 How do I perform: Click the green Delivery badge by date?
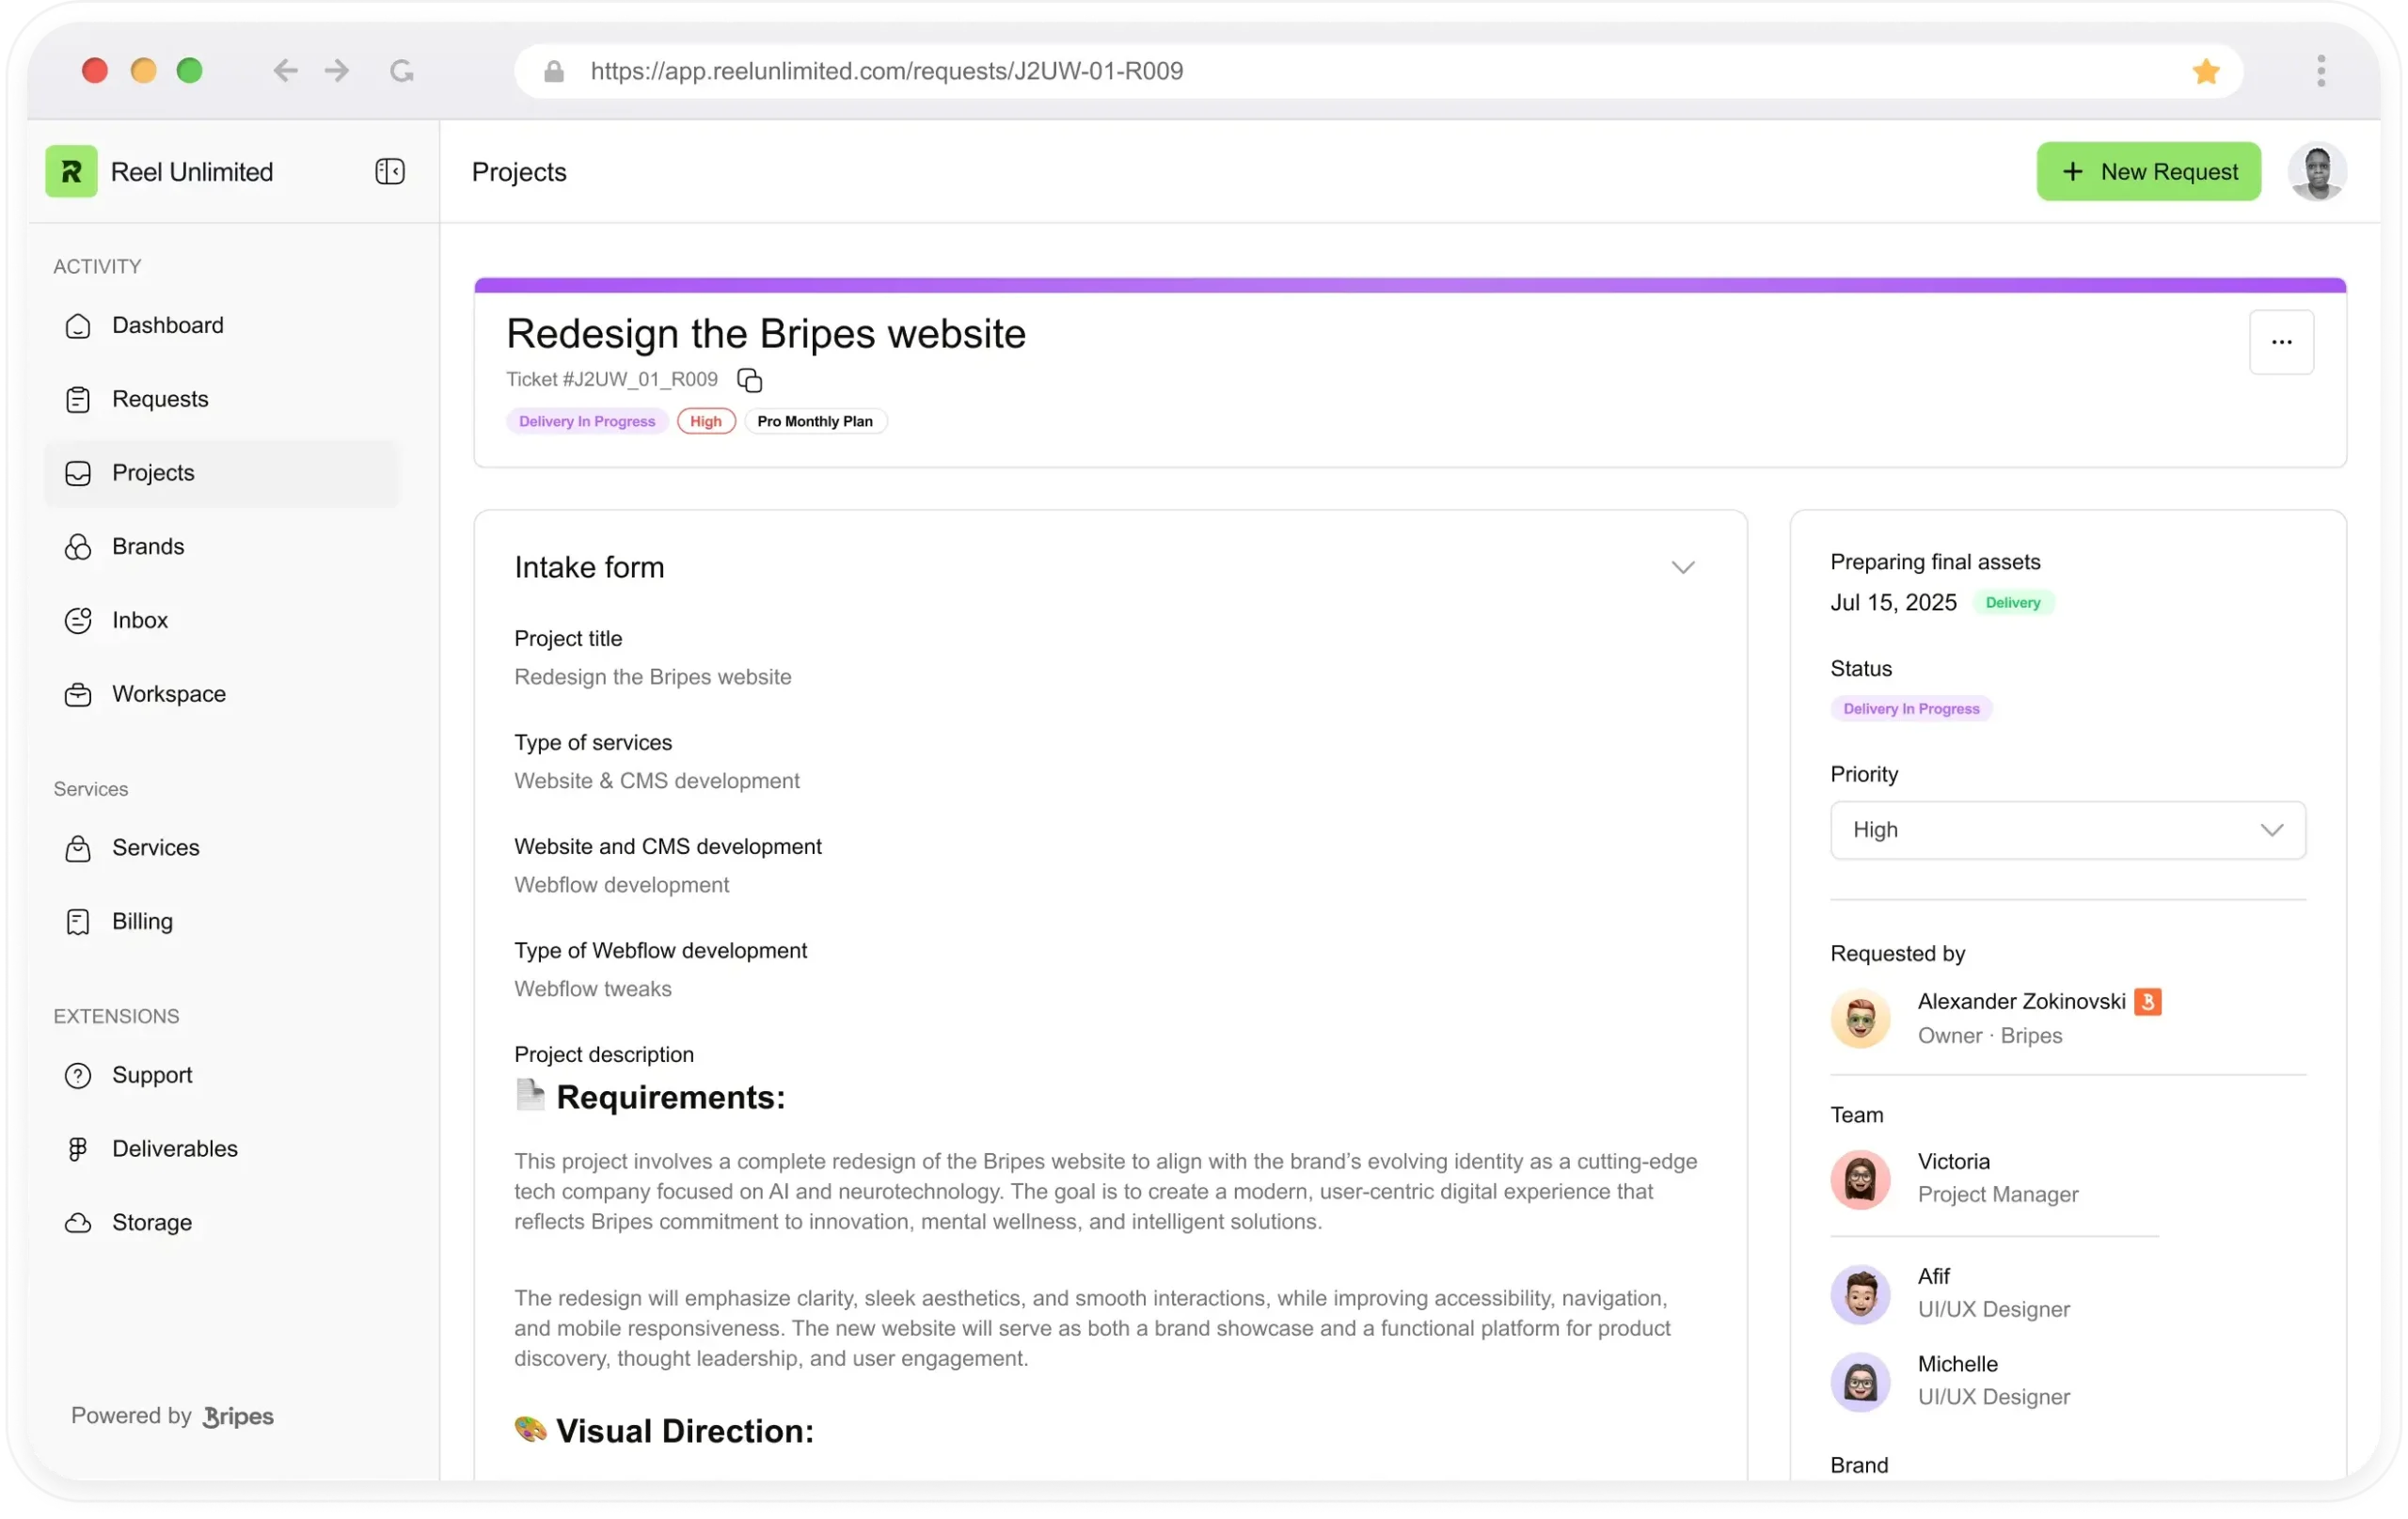tap(2012, 603)
